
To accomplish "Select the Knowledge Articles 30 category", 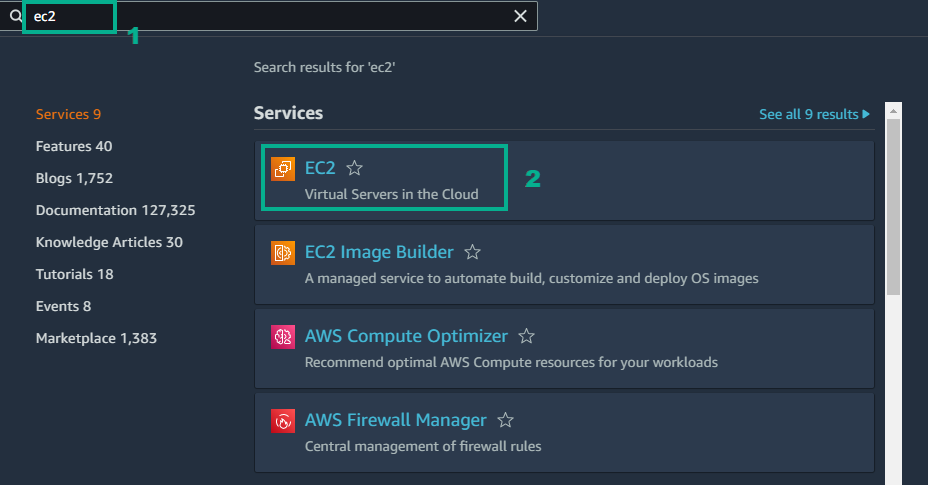I will (x=109, y=242).
